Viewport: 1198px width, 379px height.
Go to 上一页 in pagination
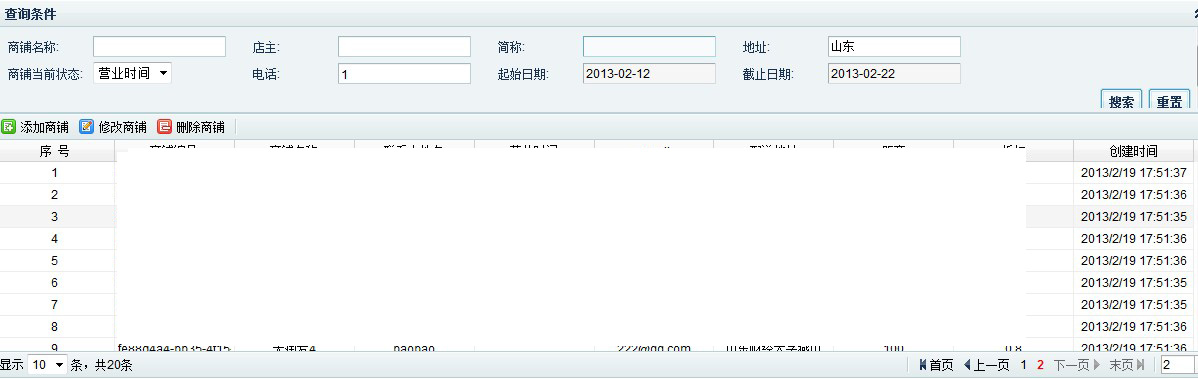point(992,365)
